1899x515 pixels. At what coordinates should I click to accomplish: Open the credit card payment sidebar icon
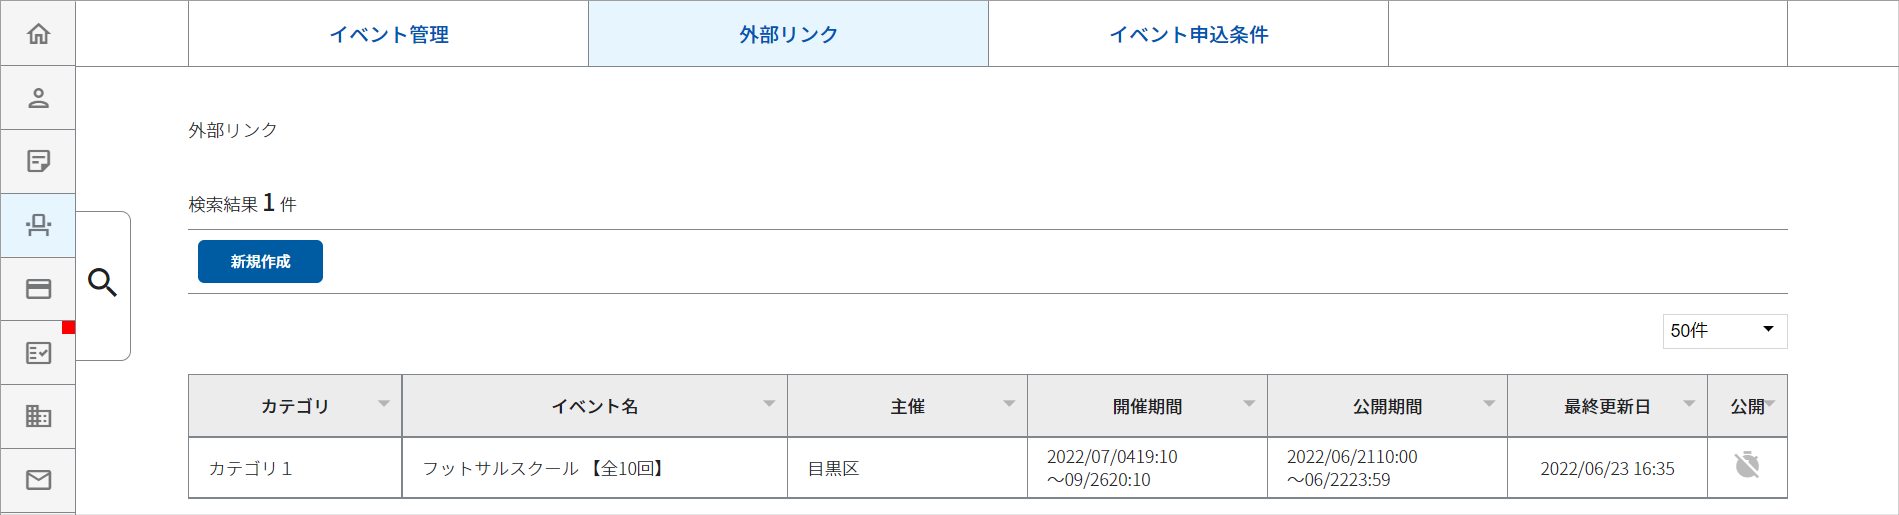38,289
